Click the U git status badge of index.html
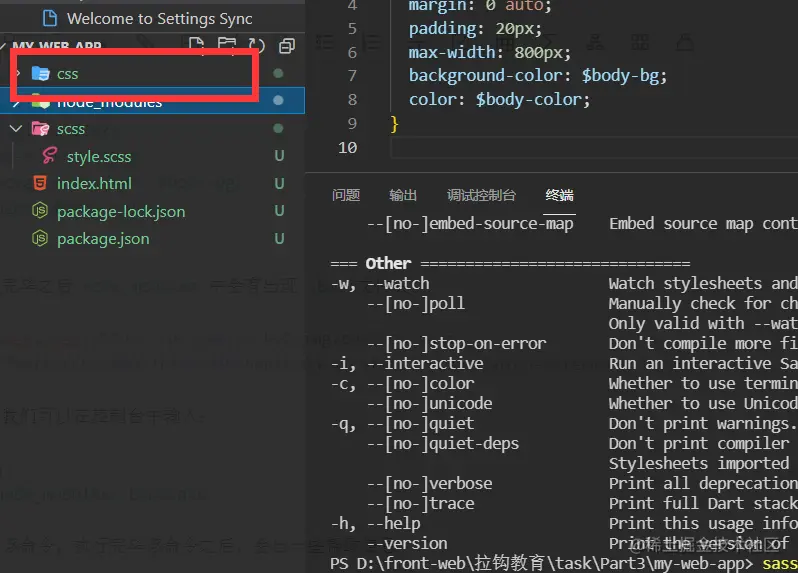The image size is (798, 573). (279, 183)
